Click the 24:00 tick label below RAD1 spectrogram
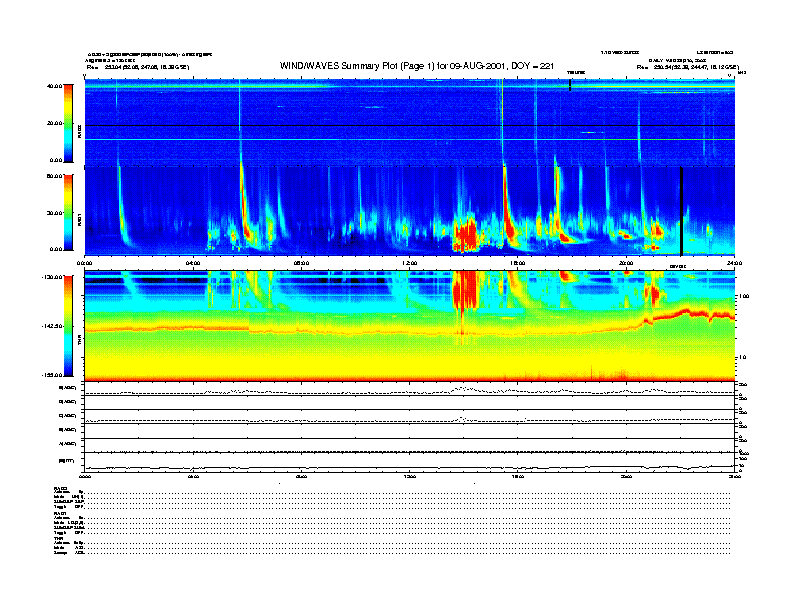The width and height of the screenshot is (792, 612). [x=734, y=263]
